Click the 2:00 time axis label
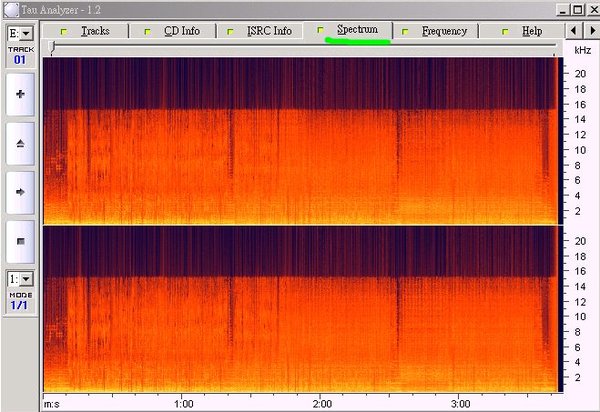600x412 pixels. [x=322, y=404]
